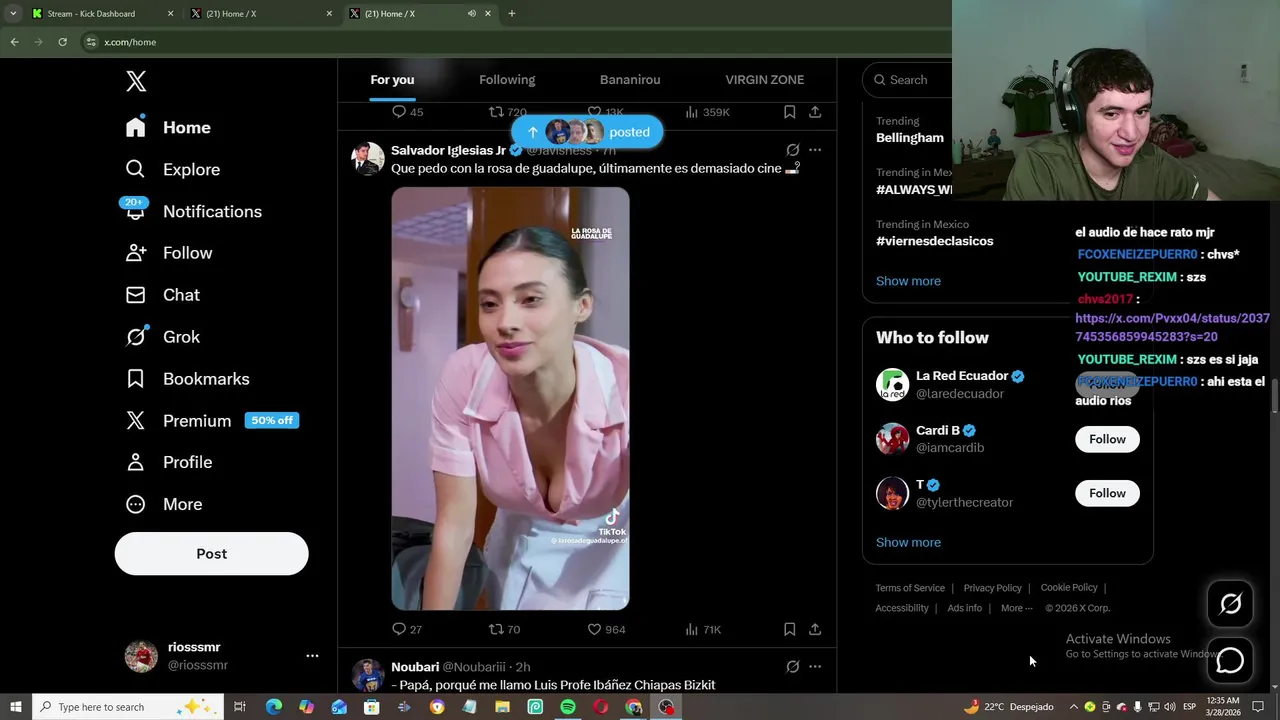Click the new posts 'posted' pill

point(587,132)
